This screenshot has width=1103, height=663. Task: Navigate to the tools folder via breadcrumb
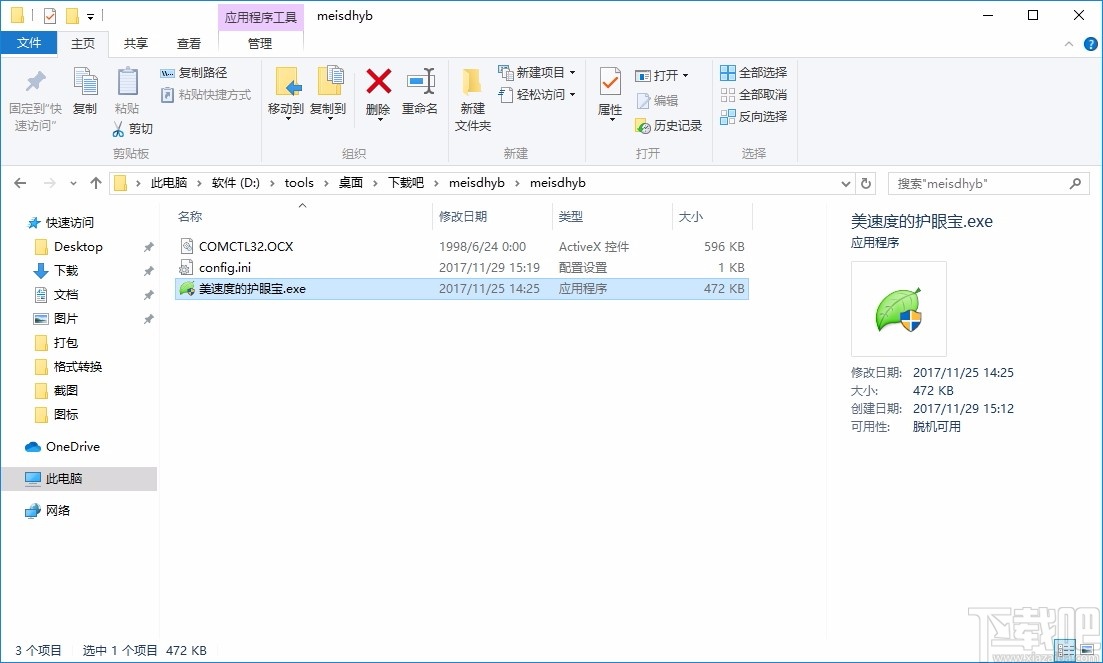pyautogui.click(x=299, y=183)
